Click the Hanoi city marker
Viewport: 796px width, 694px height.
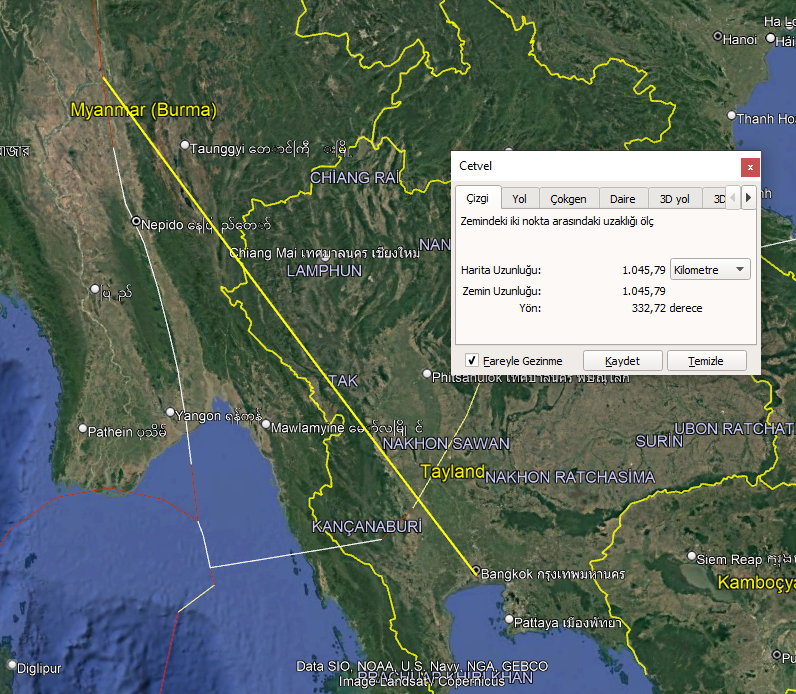click(x=718, y=36)
